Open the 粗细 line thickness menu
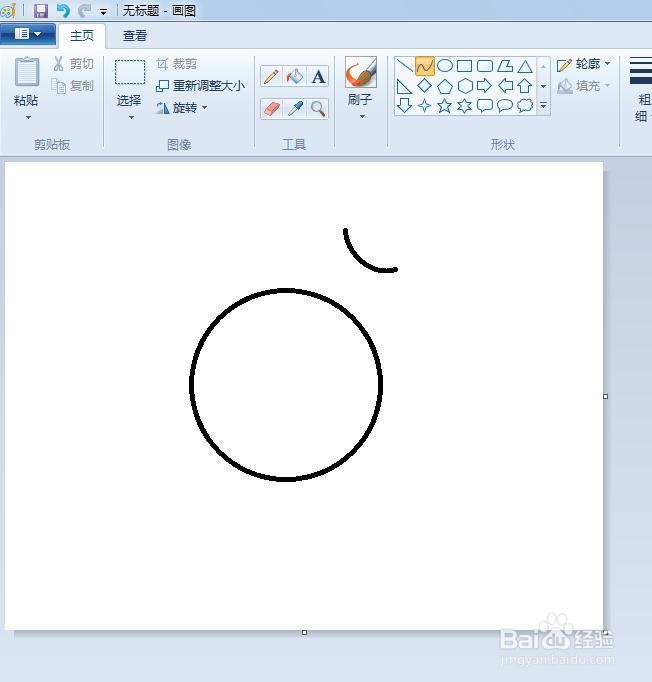 tap(642, 90)
